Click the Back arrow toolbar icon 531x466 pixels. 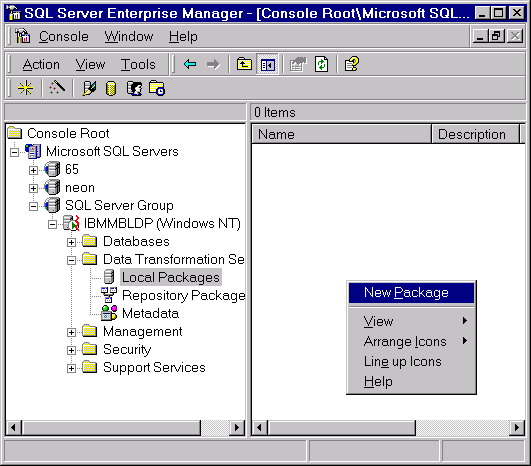[190, 64]
